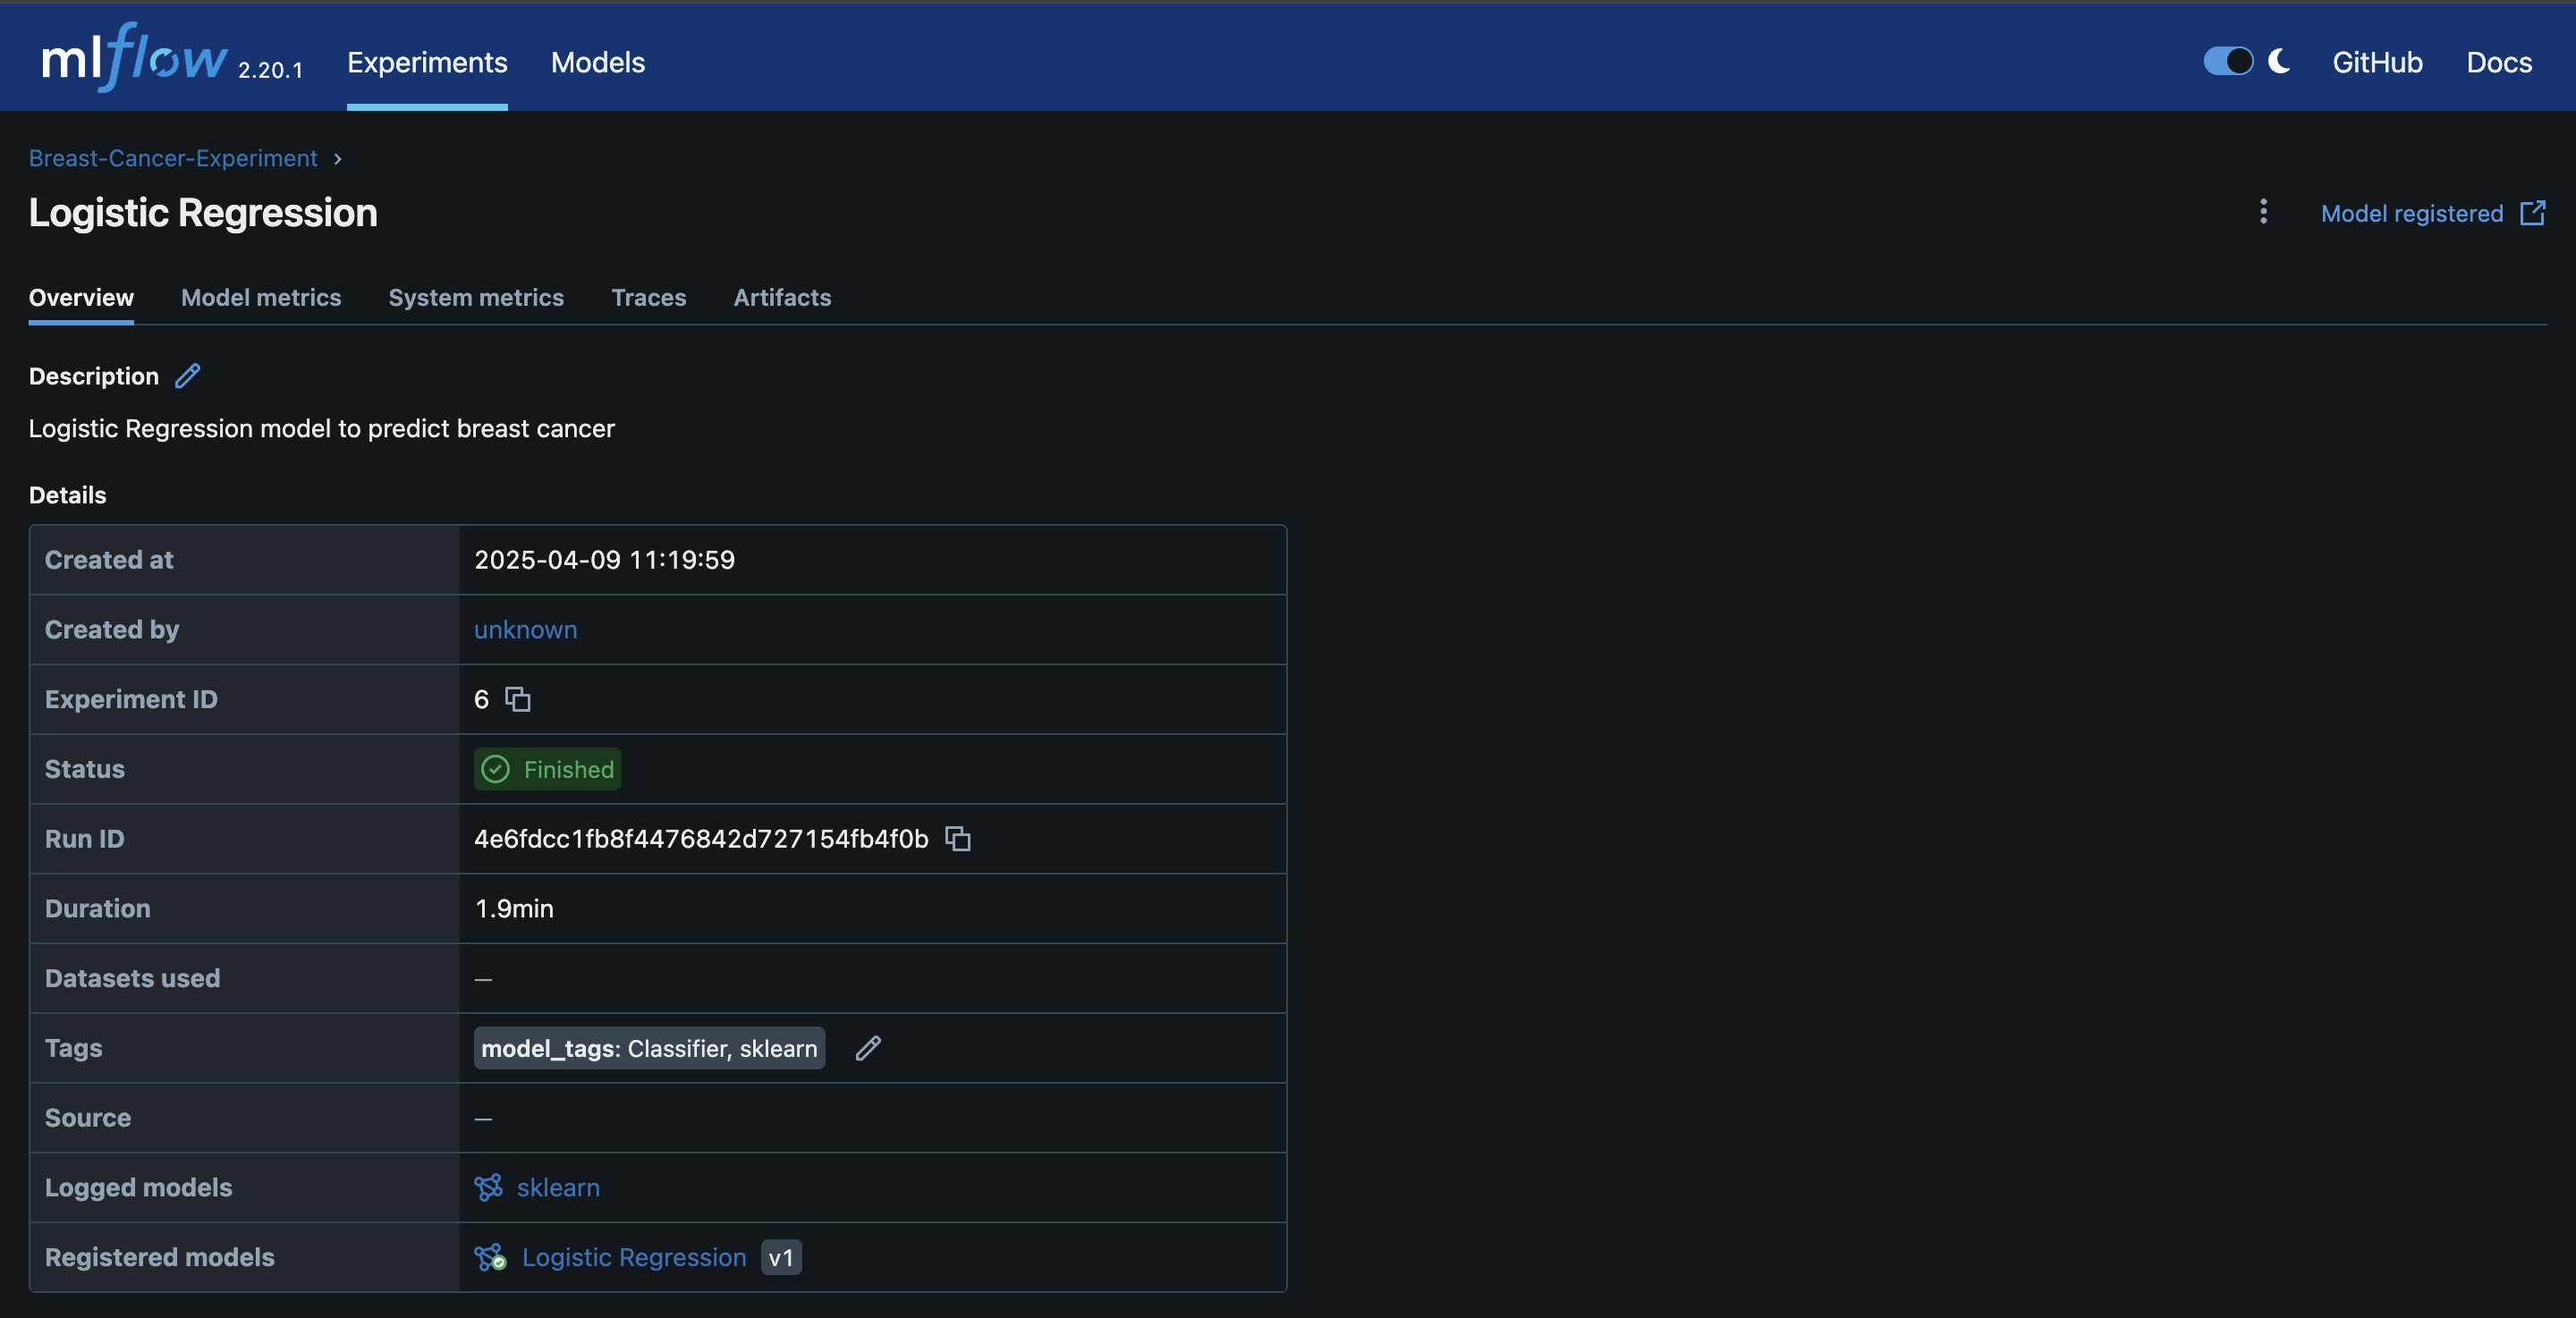Click the sklearn logged model icon

[489, 1187]
